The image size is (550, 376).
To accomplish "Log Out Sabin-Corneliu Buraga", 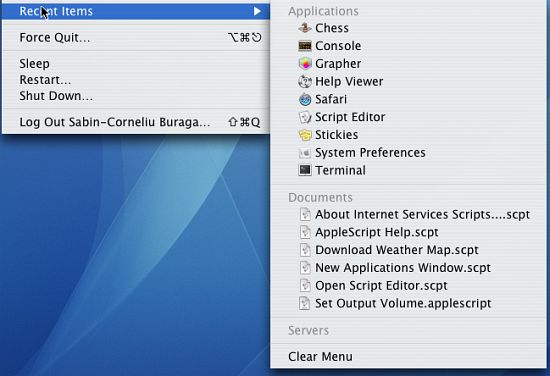I will pyautogui.click(x=136, y=122).
